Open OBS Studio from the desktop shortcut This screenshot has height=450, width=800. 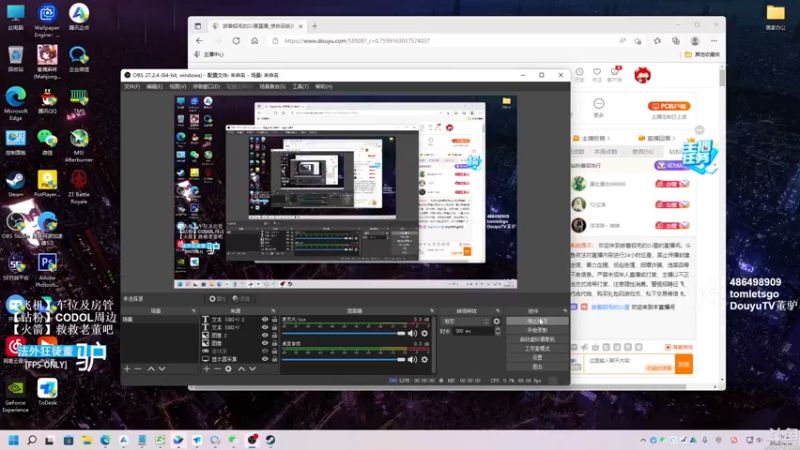coord(15,224)
